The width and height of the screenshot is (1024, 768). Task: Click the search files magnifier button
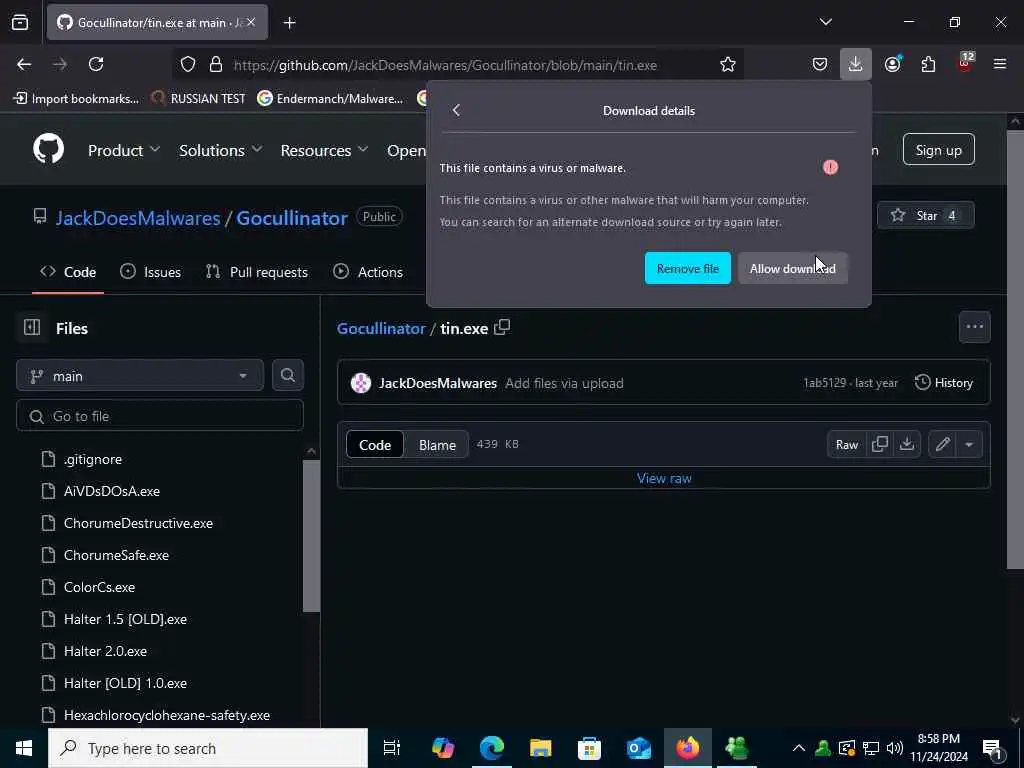(x=288, y=376)
